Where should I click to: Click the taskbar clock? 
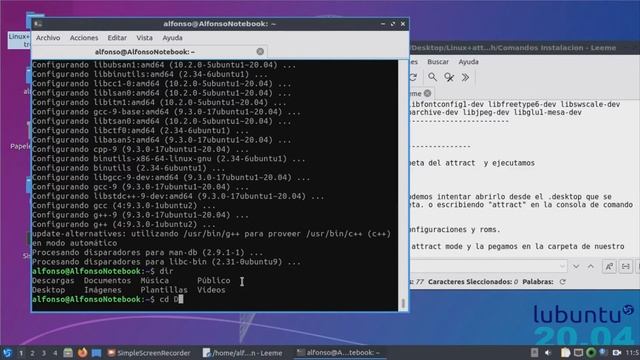[632, 353]
